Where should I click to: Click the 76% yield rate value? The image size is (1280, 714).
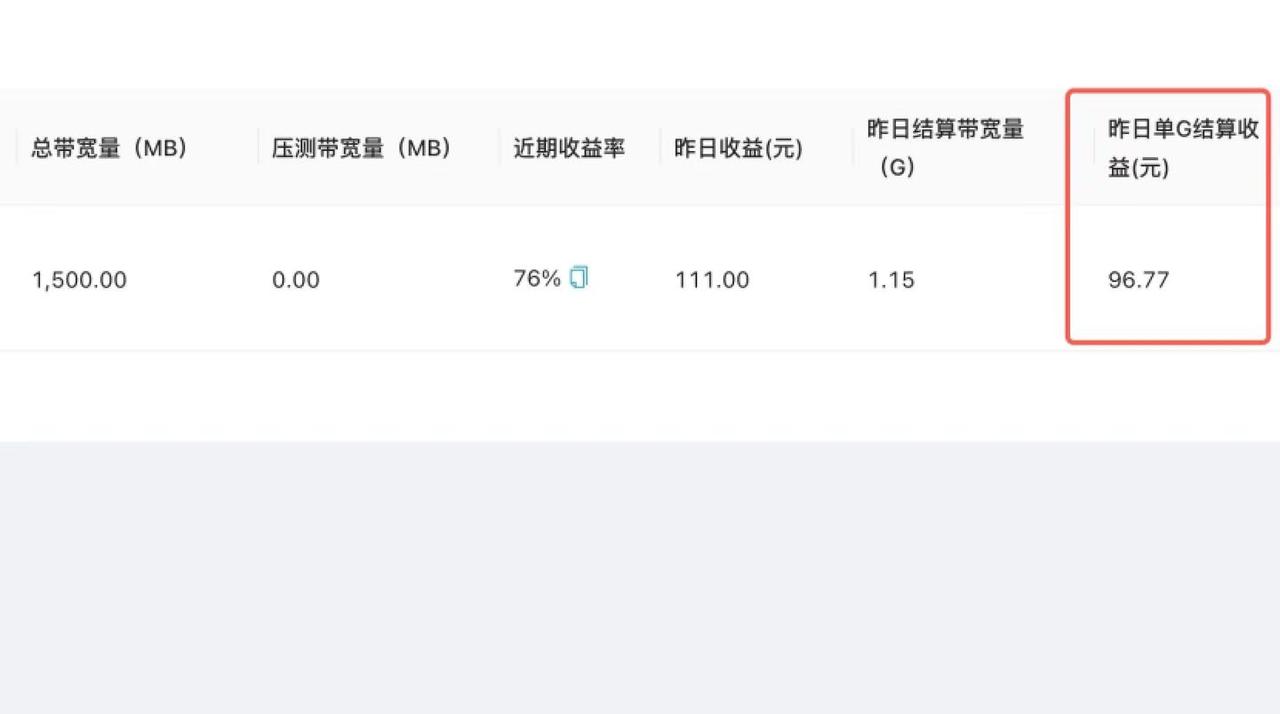(537, 279)
